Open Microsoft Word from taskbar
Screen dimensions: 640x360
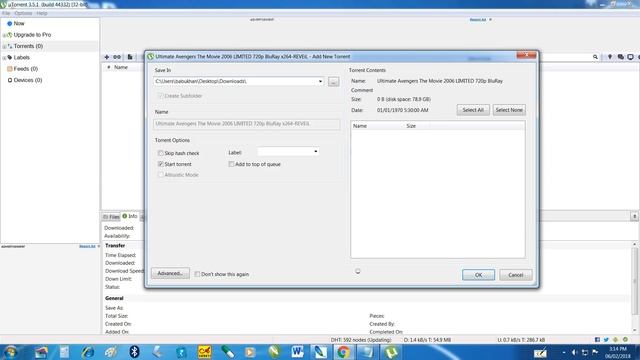[x=297, y=352]
